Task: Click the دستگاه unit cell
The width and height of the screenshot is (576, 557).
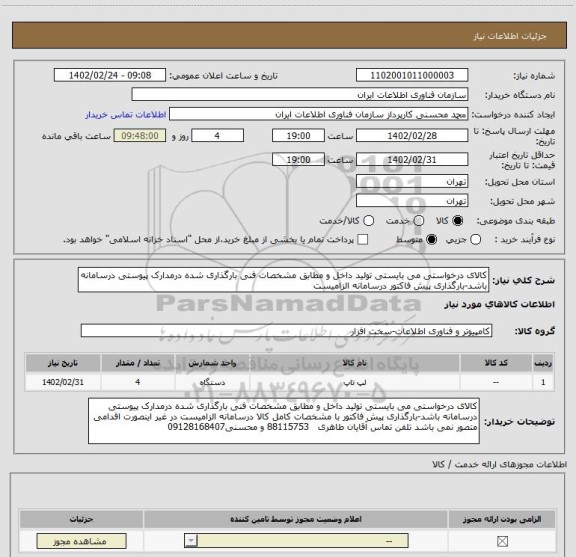Action: pos(212,382)
